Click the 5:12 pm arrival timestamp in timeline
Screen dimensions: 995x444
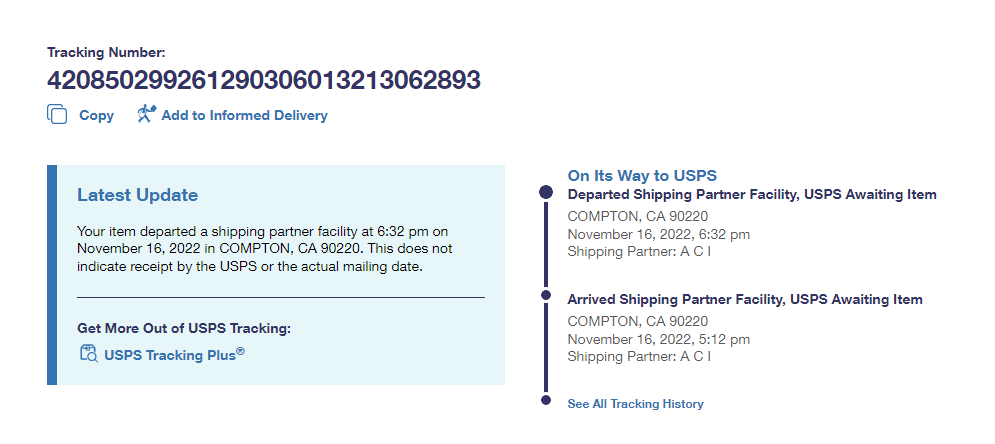(x=658, y=339)
